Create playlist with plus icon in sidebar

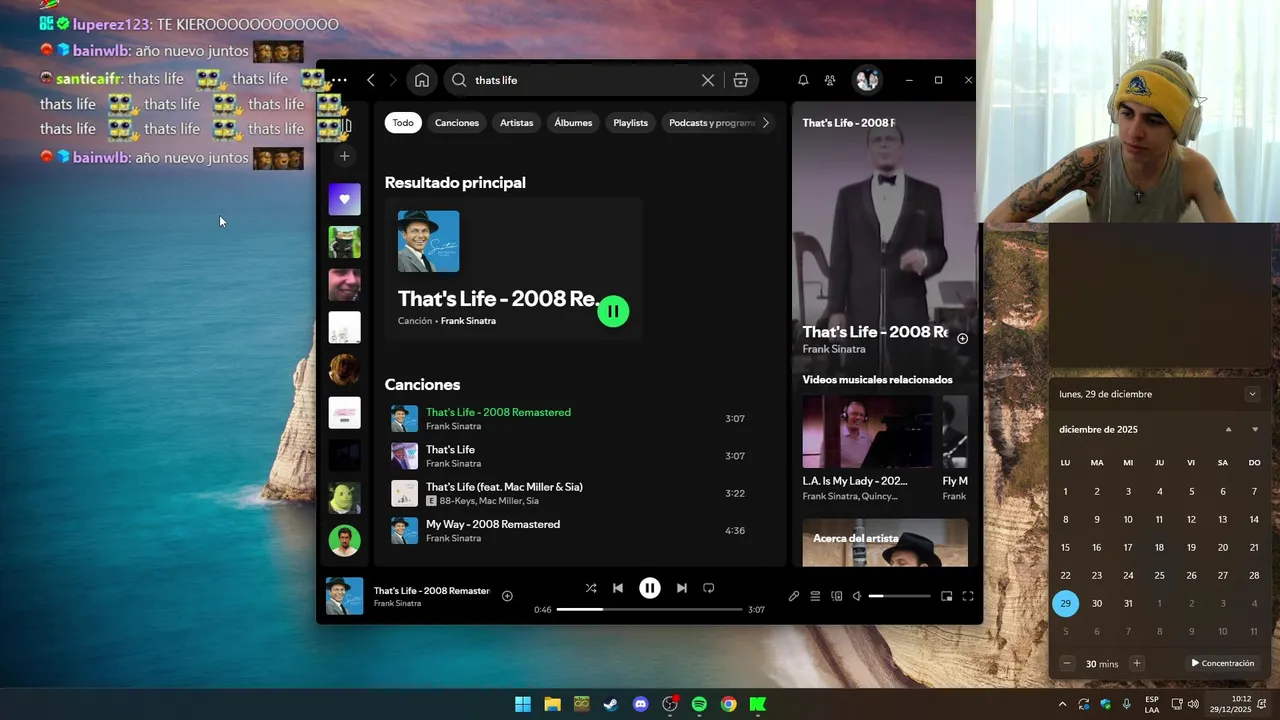click(x=345, y=156)
